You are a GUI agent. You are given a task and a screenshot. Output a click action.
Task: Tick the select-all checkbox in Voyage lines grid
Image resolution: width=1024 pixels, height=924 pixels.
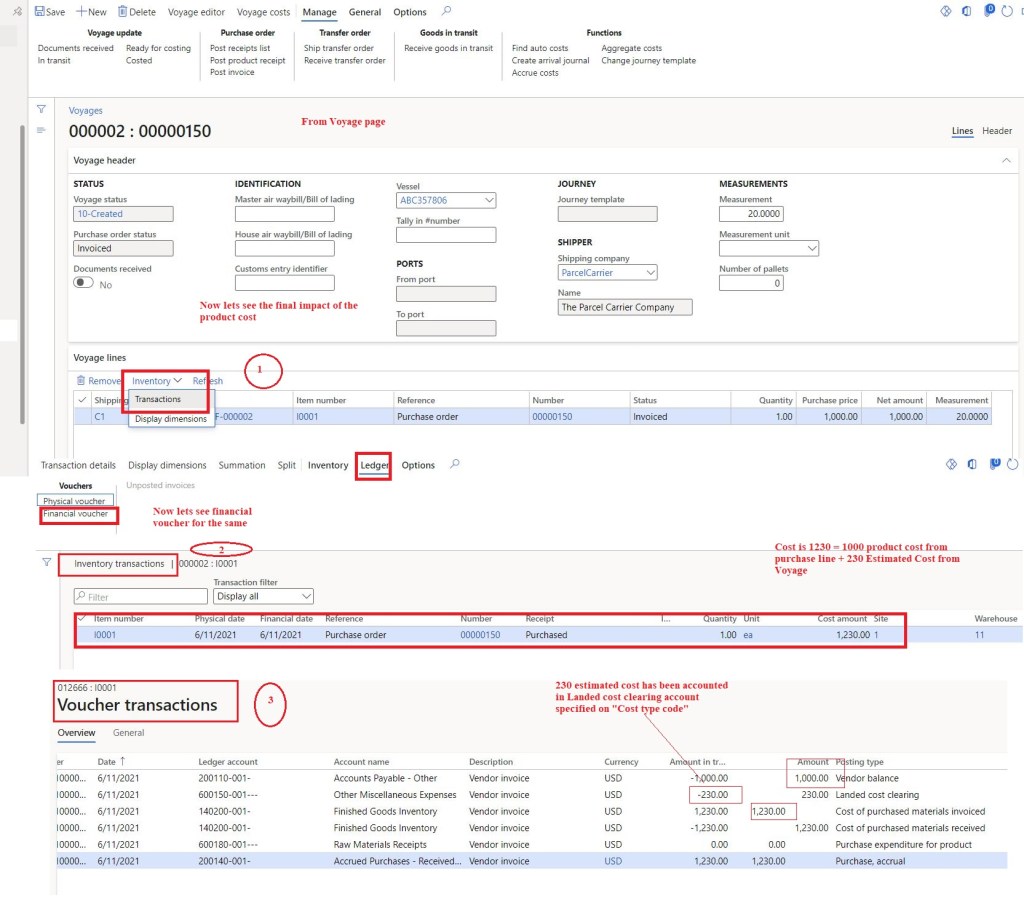tap(81, 400)
